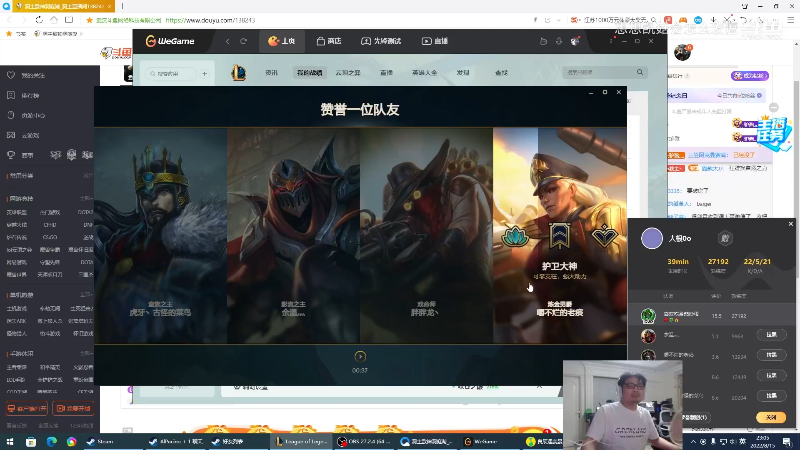The width and height of the screenshot is (800, 450).
Task: Click the WeGame logo
Action: [x=170, y=41]
